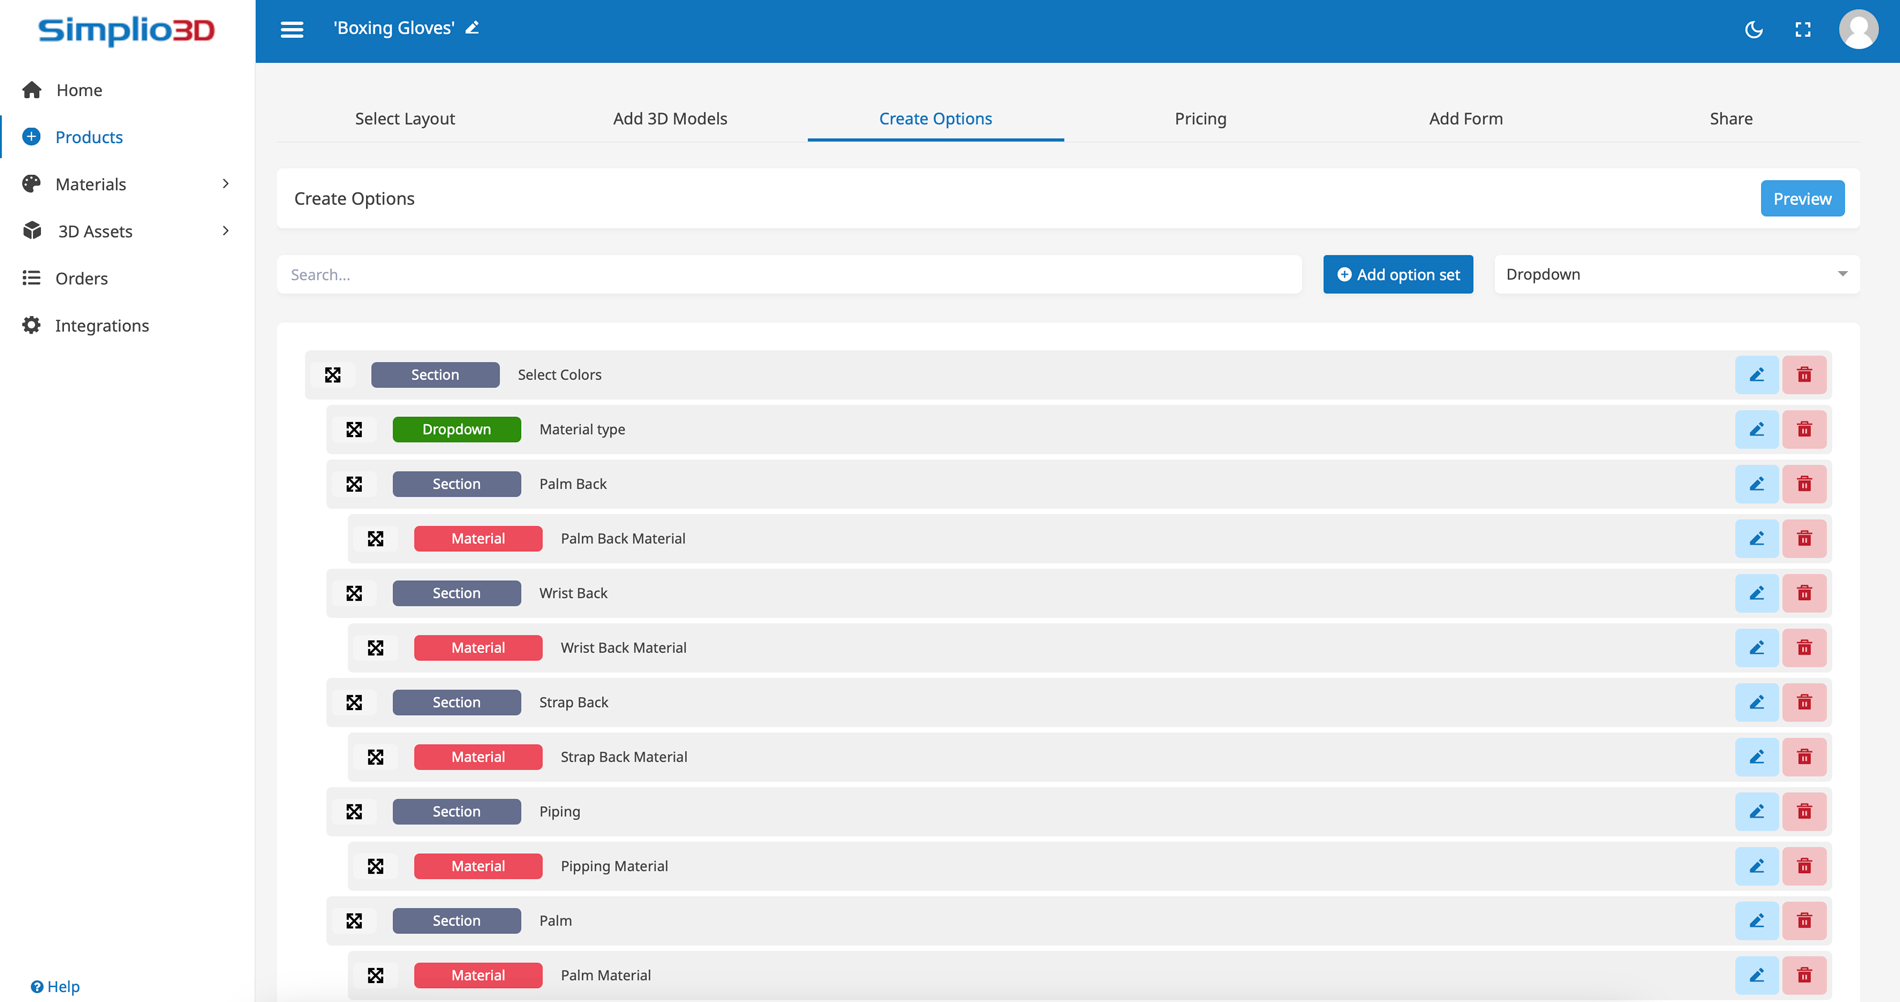
Task: Edit the Material type dropdown option
Action: (x=1756, y=430)
